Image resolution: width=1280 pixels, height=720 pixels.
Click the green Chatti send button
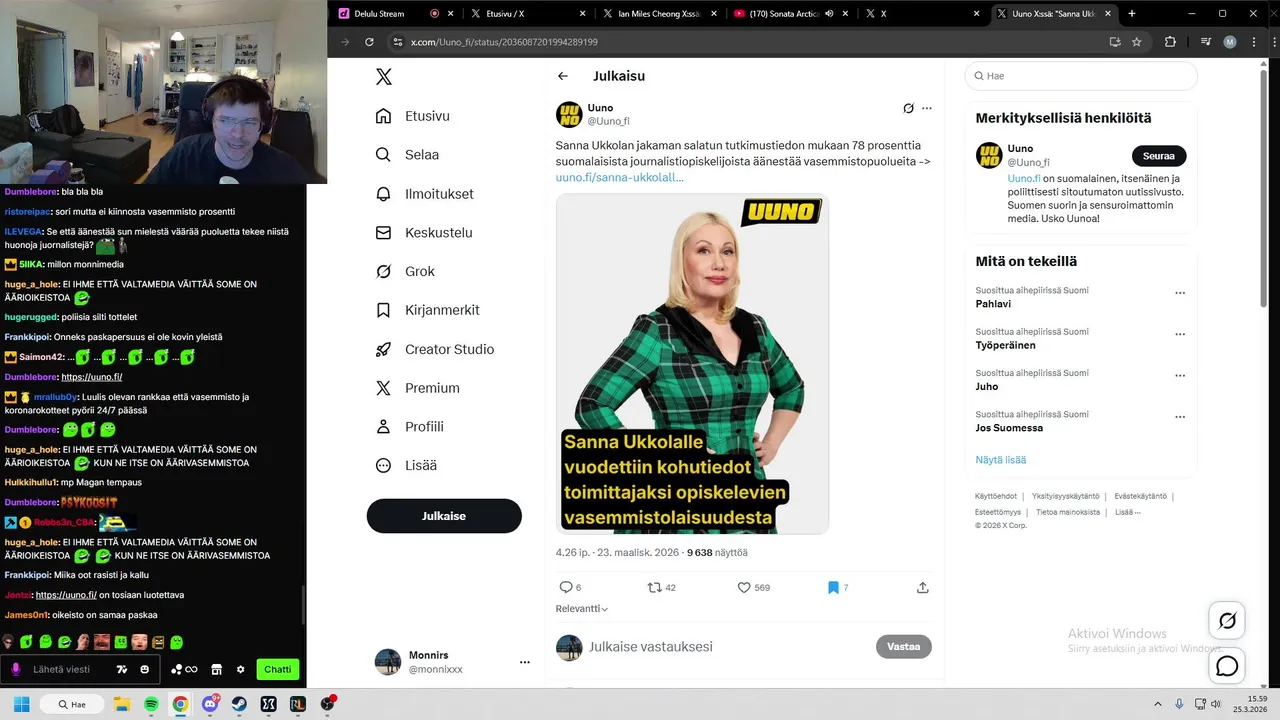pyautogui.click(x=277, y=669)
